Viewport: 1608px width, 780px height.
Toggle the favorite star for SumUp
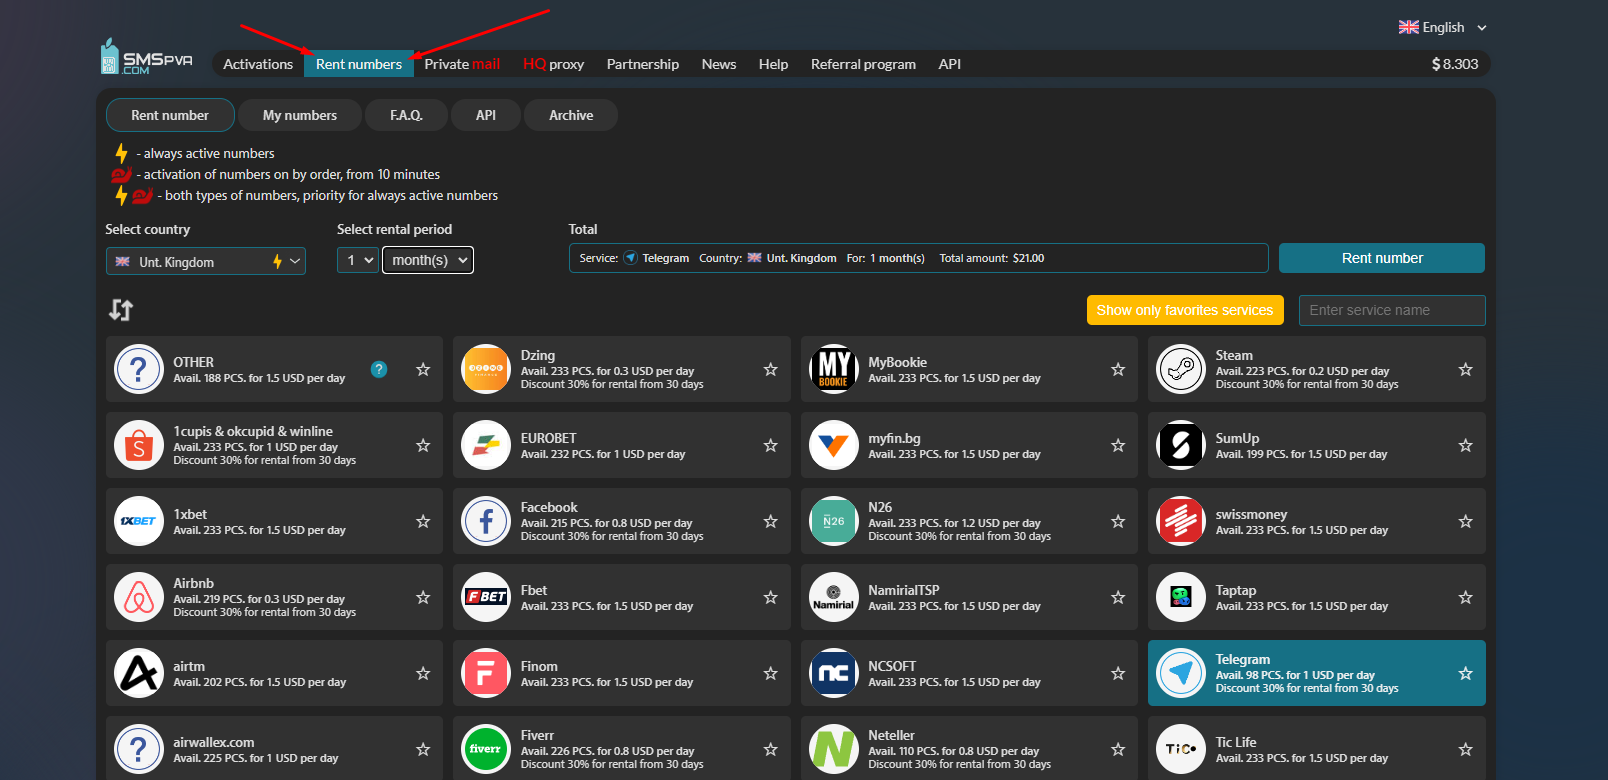[1465, 445]
